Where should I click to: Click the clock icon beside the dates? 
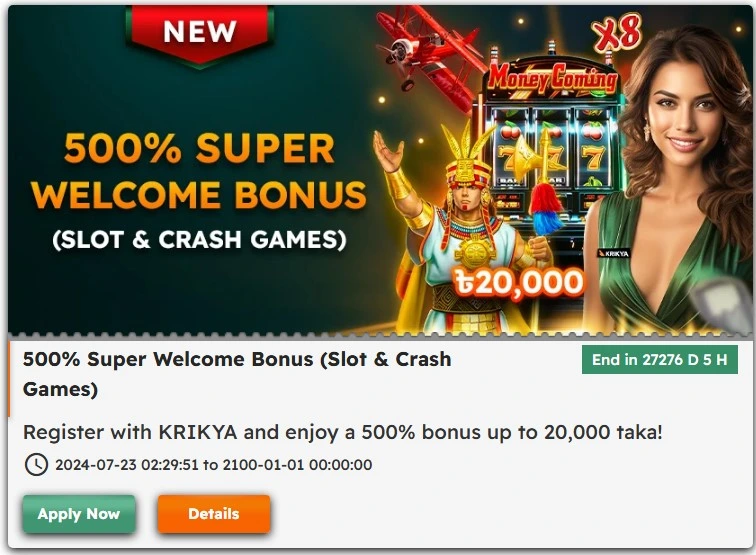pos(36,465)
